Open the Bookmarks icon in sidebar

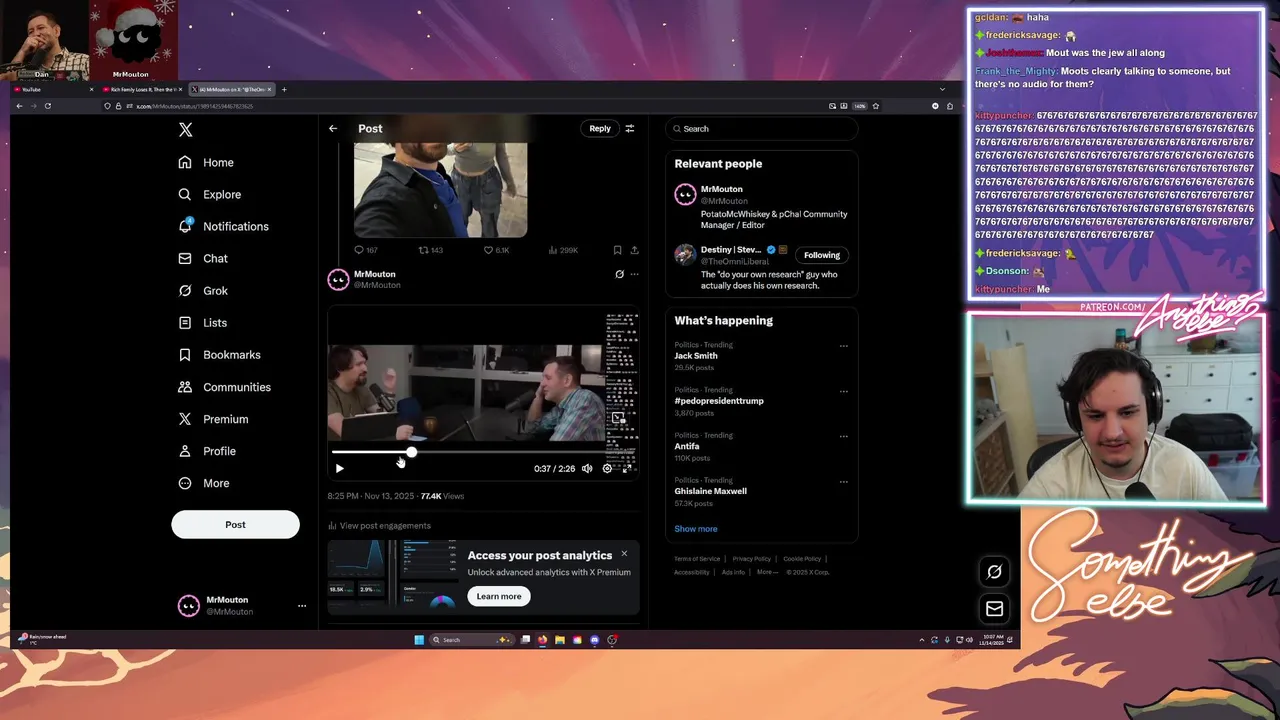pyautogui.click(x=185, y=355)
